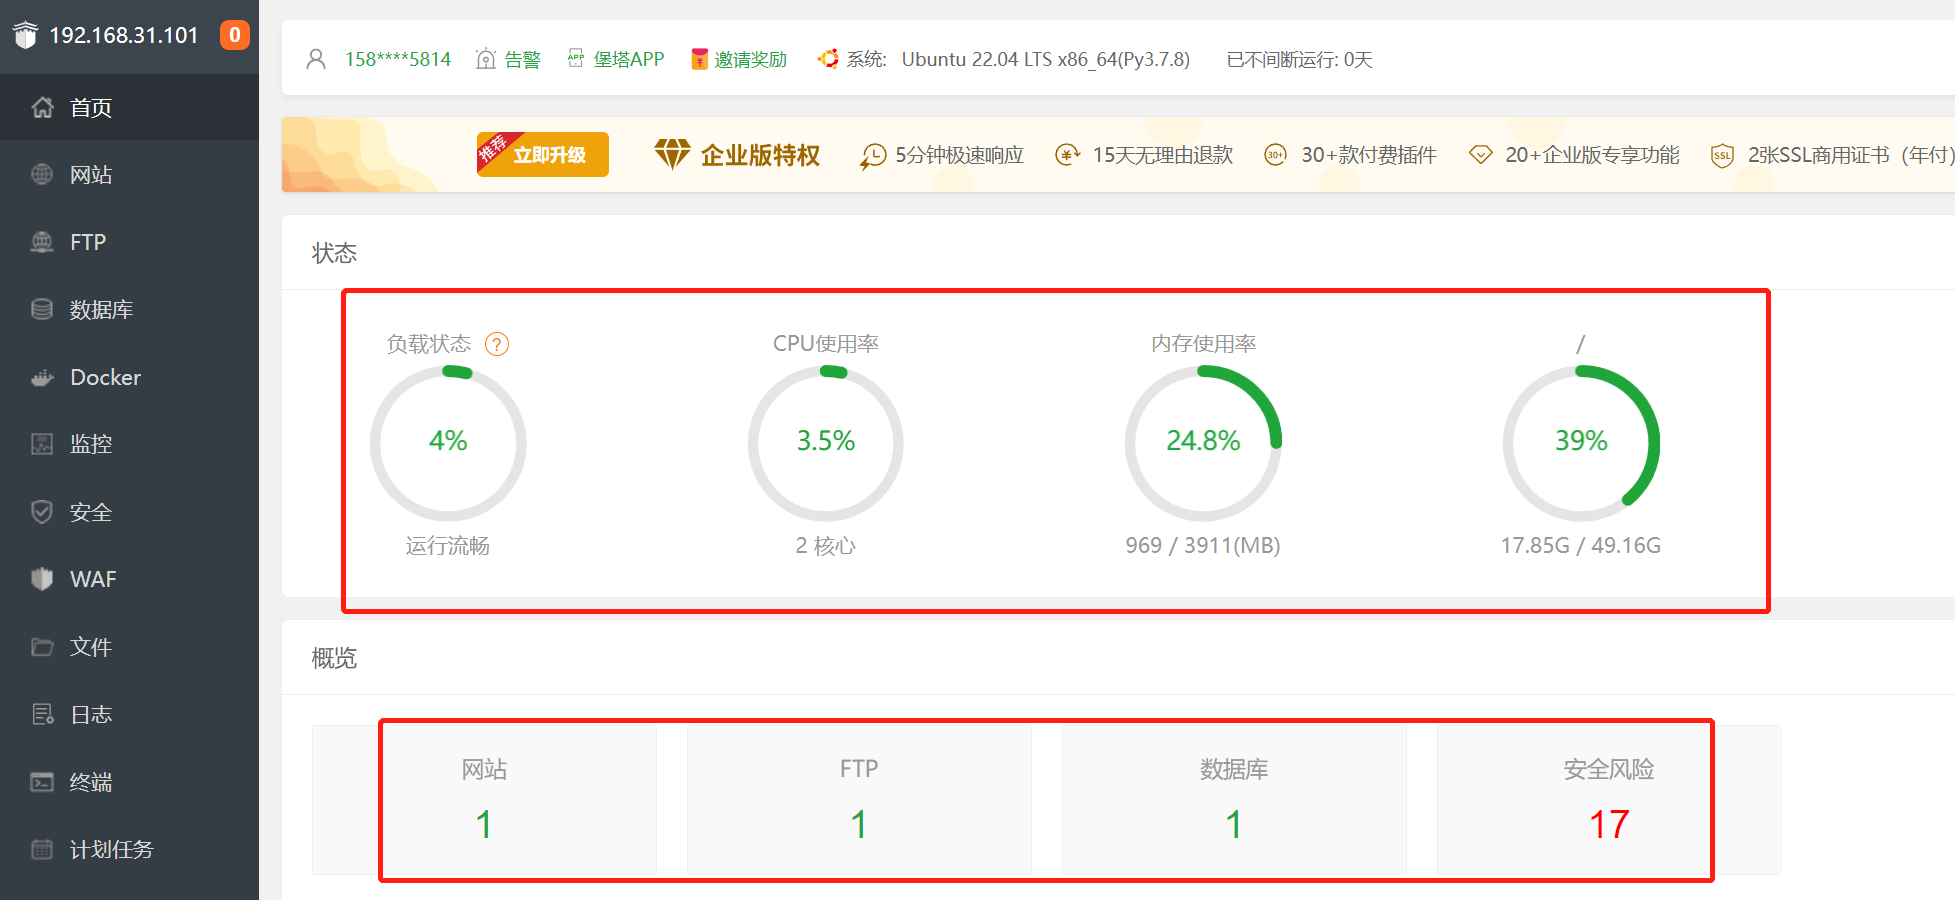The height and width of the screenshot is (900, 1955).
Task: Open the 堡塔APP link
Action: pyautogui.click(x=629, y=59)
